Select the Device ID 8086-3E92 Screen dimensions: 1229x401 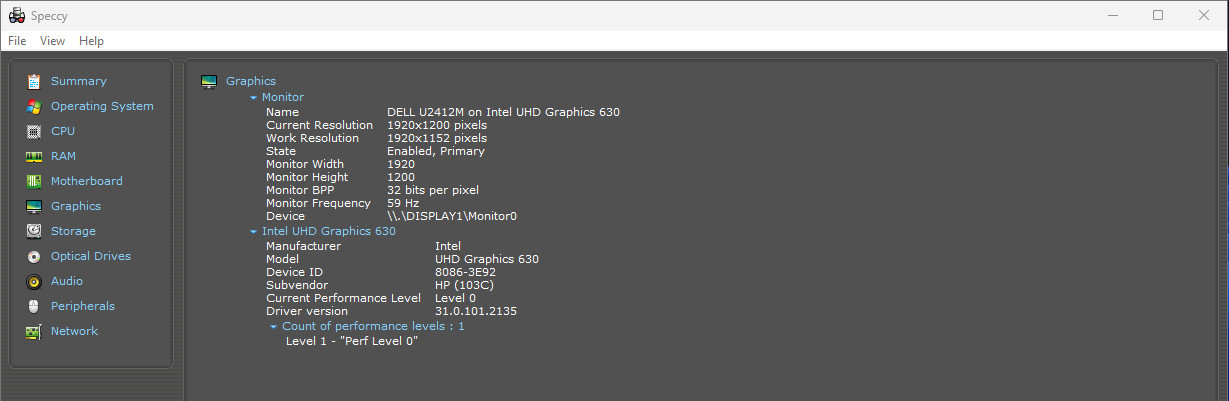466,272
